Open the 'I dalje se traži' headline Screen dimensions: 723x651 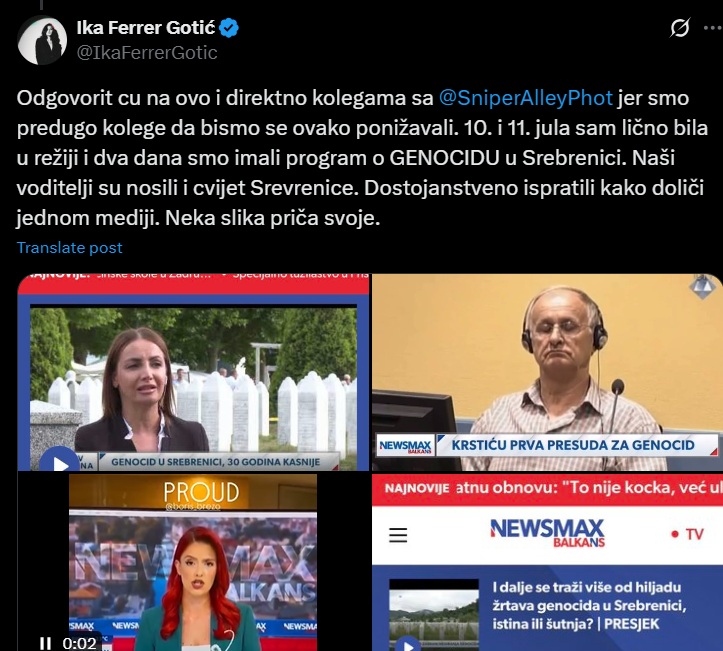coord(589,605)
